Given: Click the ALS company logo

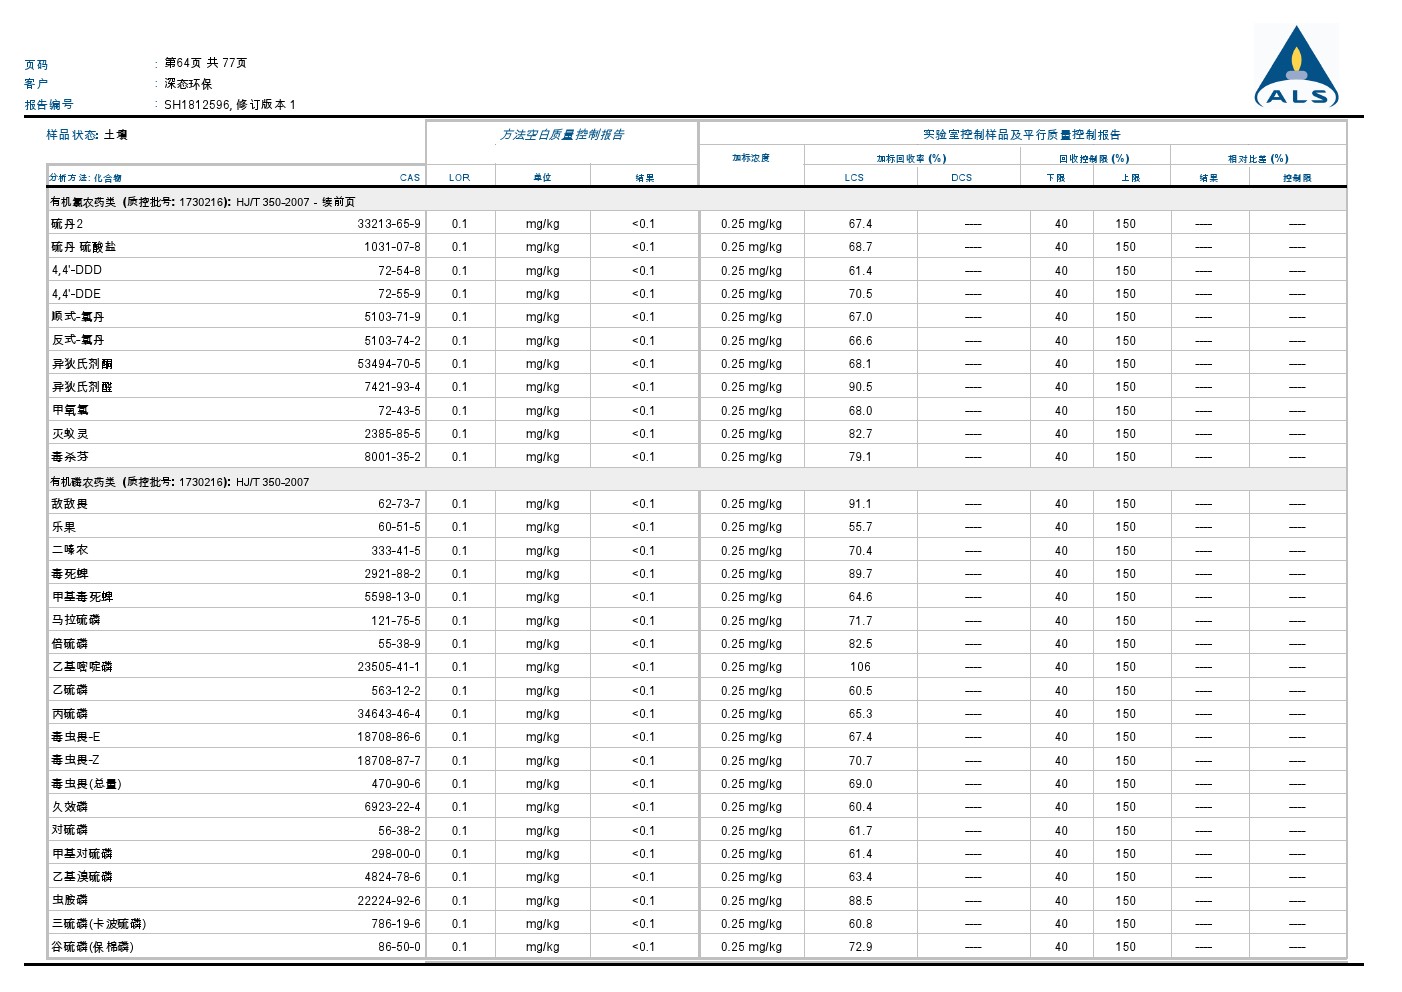Looking at the screenshot, I should click(x=1296, y=68).
